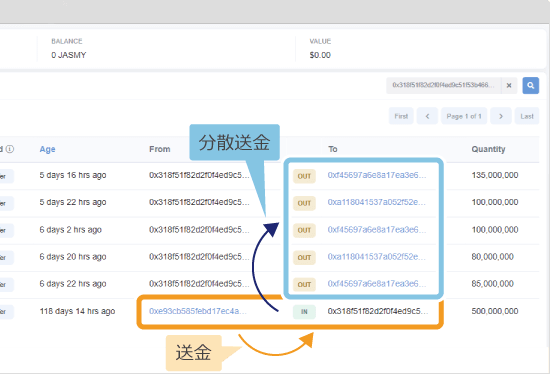This screenshot has width=550, height=374.
Task: Click the info icon beside the method column
Action: click(10, 149)
